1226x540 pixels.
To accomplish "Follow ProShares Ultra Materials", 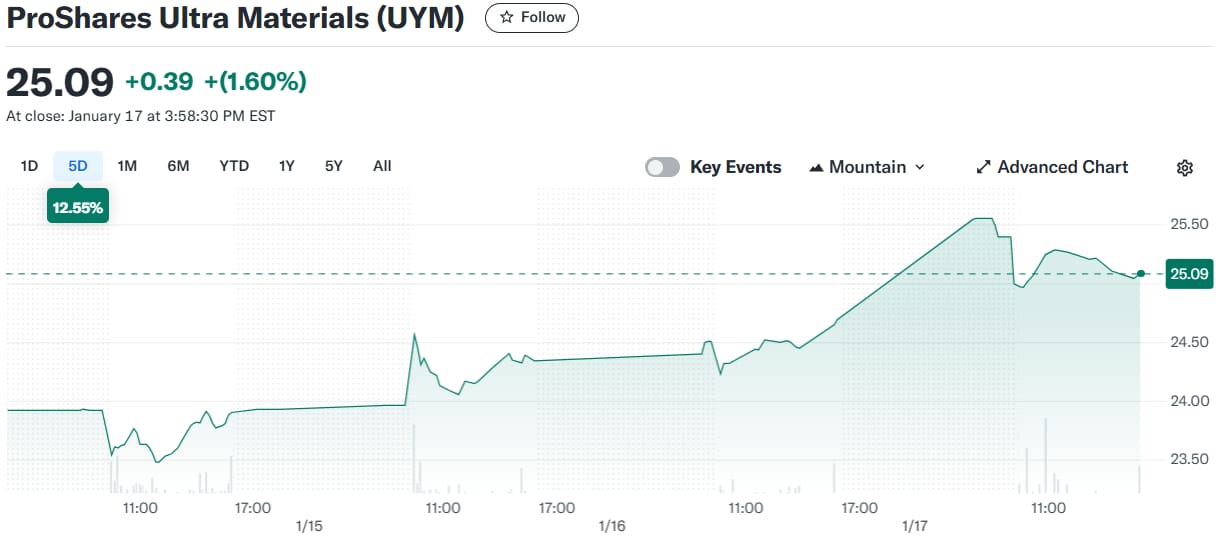I will (x=532, y=18).
